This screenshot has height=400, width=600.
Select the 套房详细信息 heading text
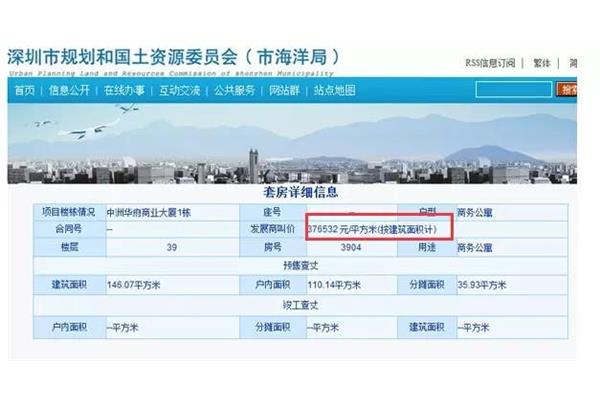pyautogui.click(x=300, y=192)
